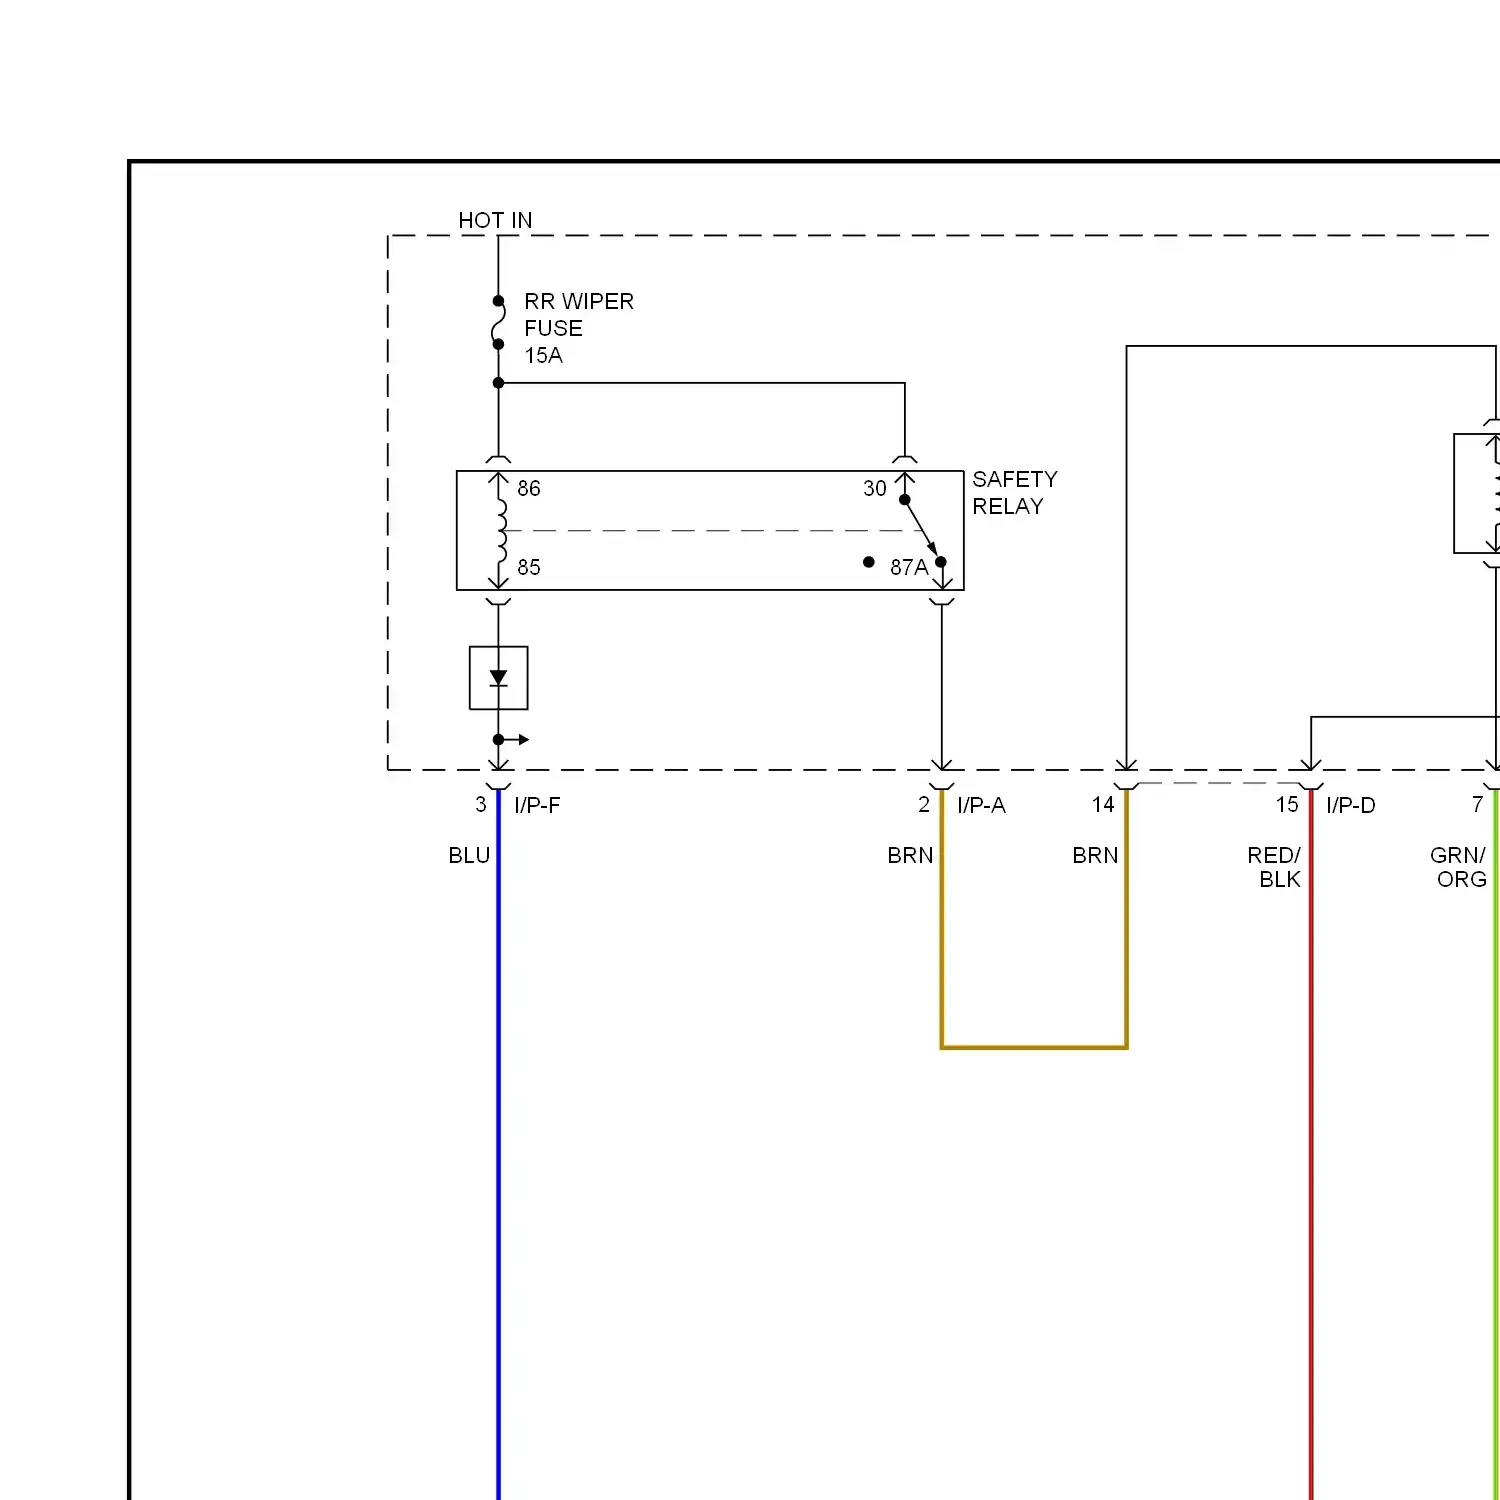
Task: Select the blue wire line
Action: pos(498,1145)
